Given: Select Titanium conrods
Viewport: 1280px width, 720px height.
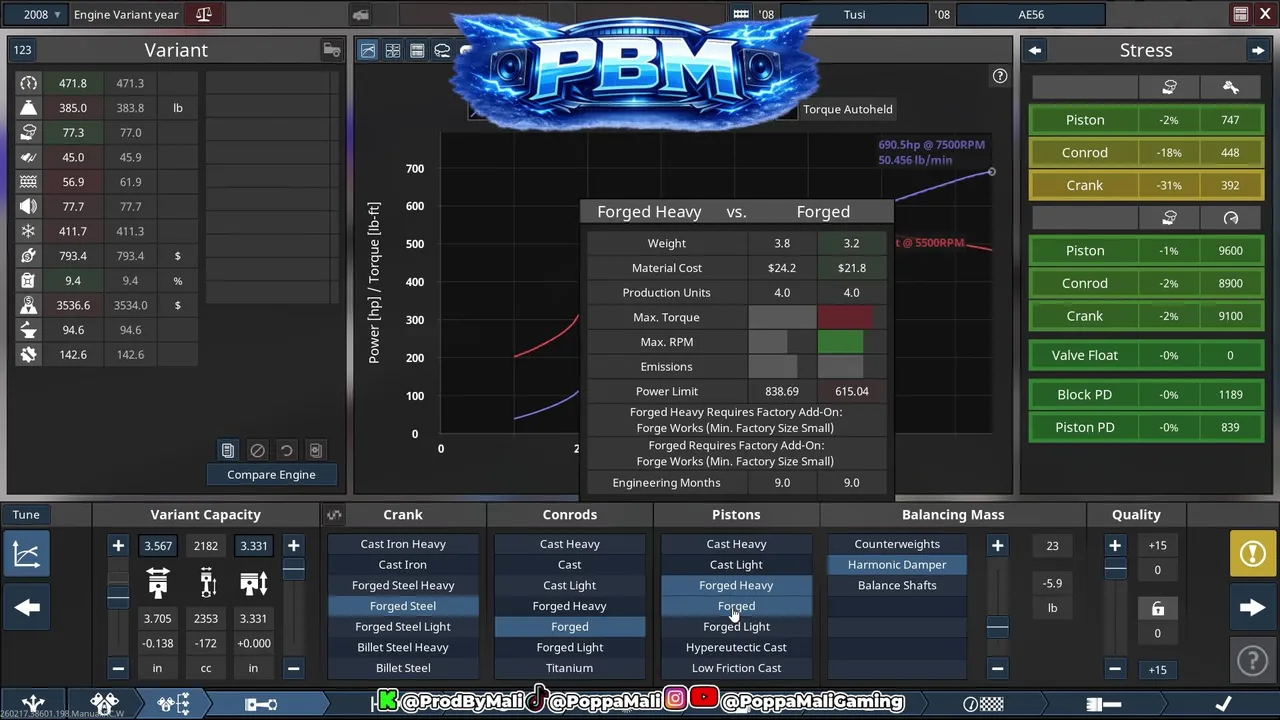Looking at the screenshot, I should pos(569,668).
